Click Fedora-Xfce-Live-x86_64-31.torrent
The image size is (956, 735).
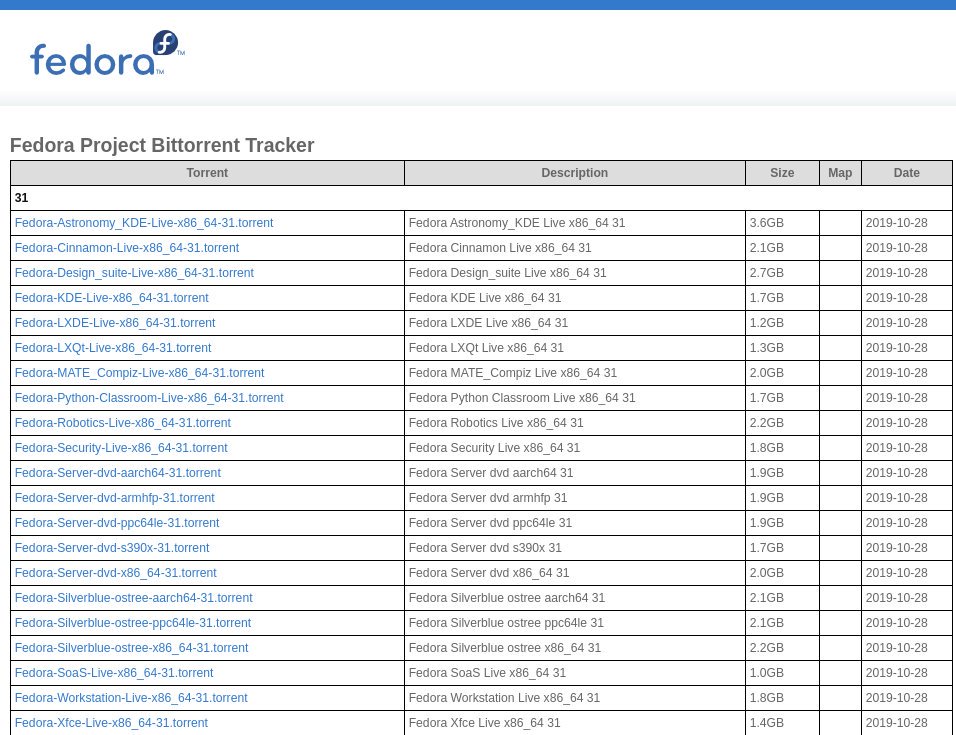click(x=112, y=723)
